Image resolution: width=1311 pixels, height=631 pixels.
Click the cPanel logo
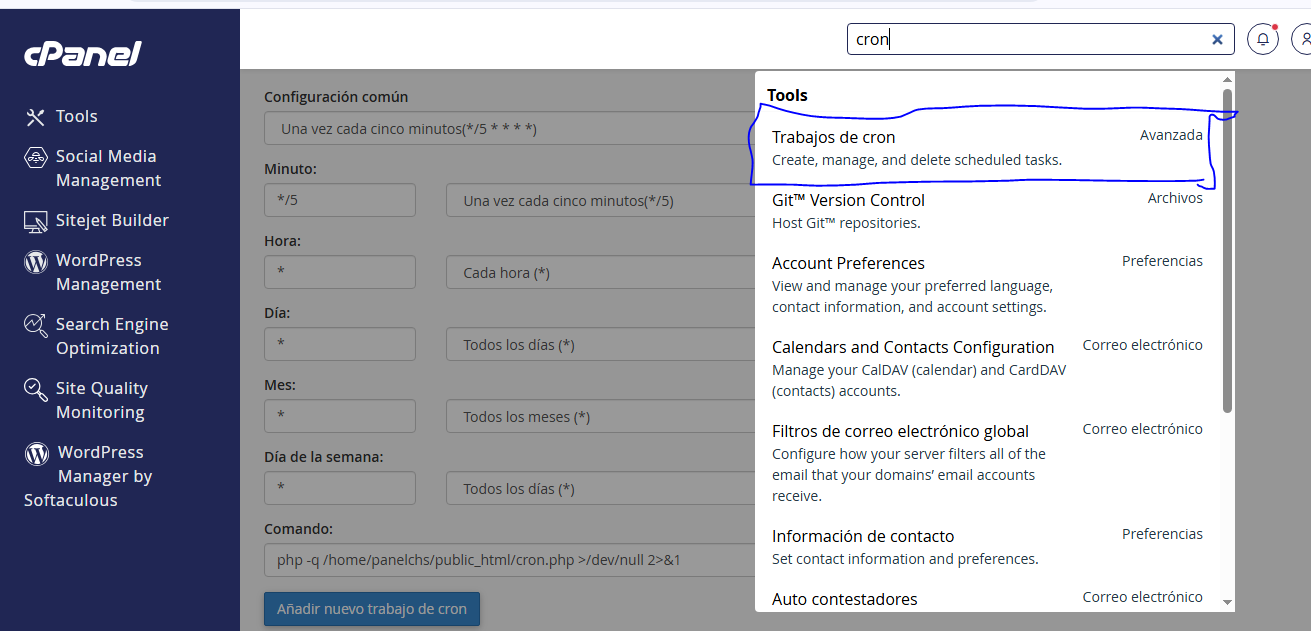pyautogui.click(x=83, y=53)
